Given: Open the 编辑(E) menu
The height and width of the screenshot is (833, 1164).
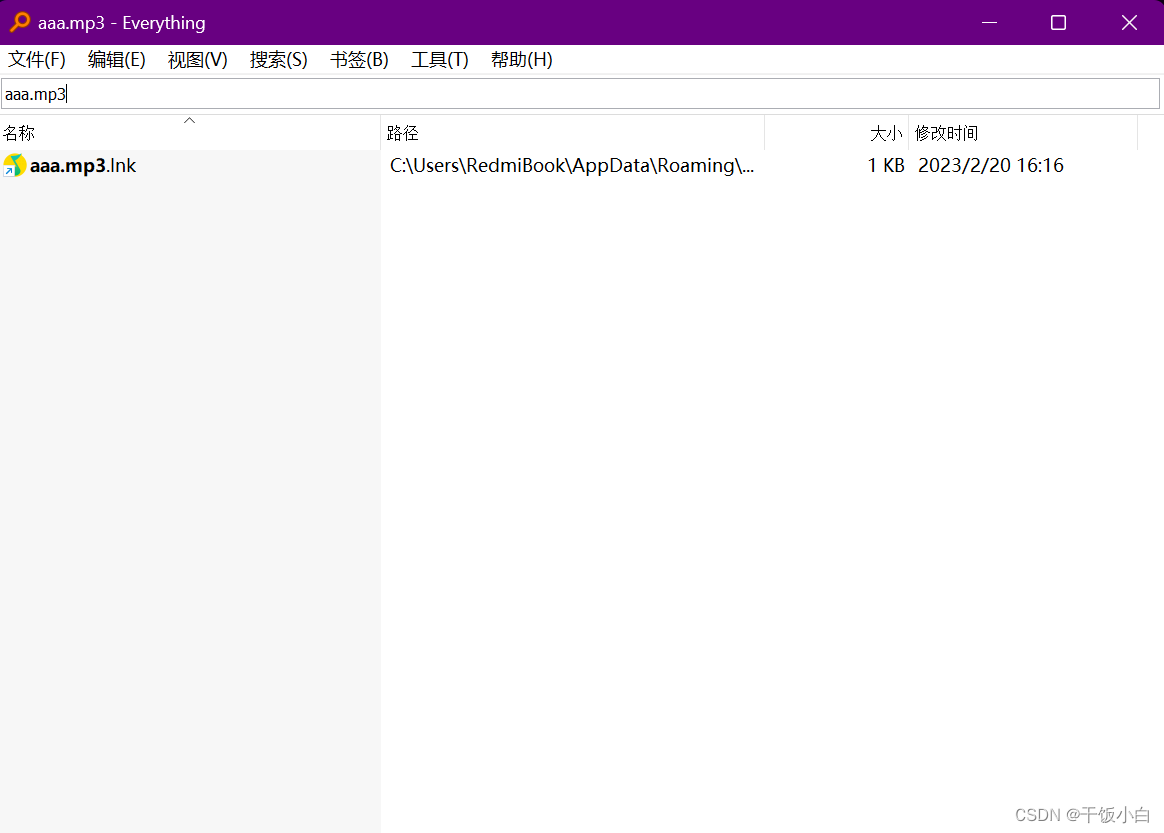Looking at the screenshot, I should pos(117,59).
